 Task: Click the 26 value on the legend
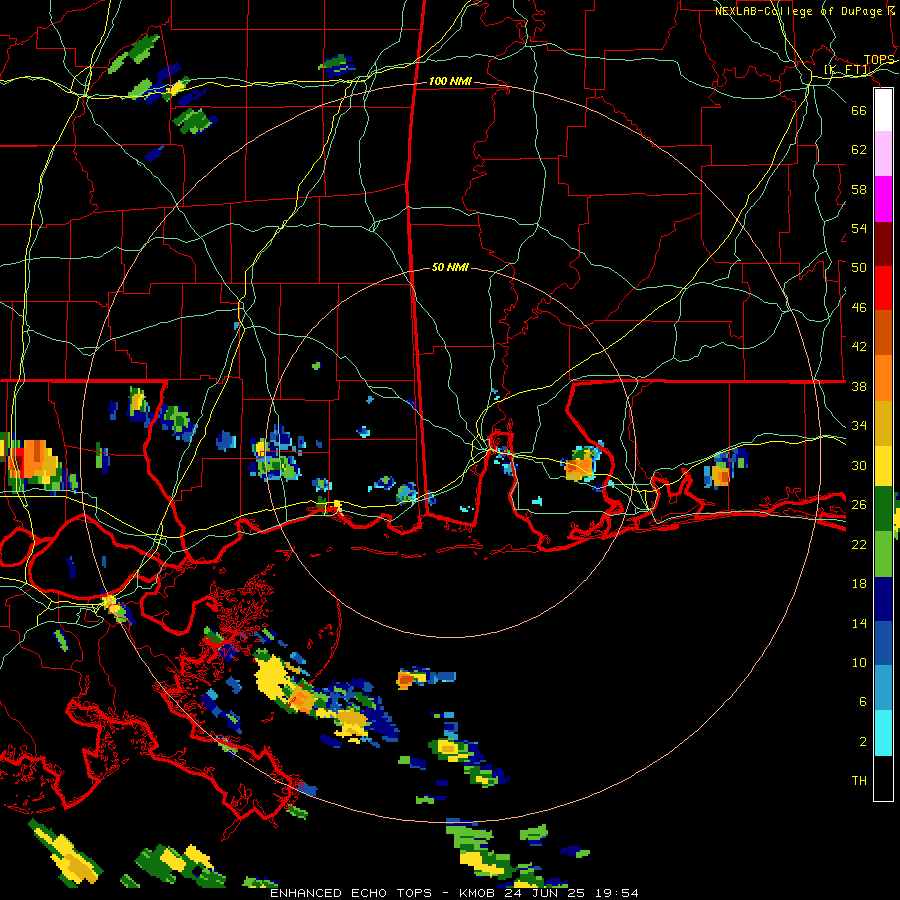[x=859, y=505]
